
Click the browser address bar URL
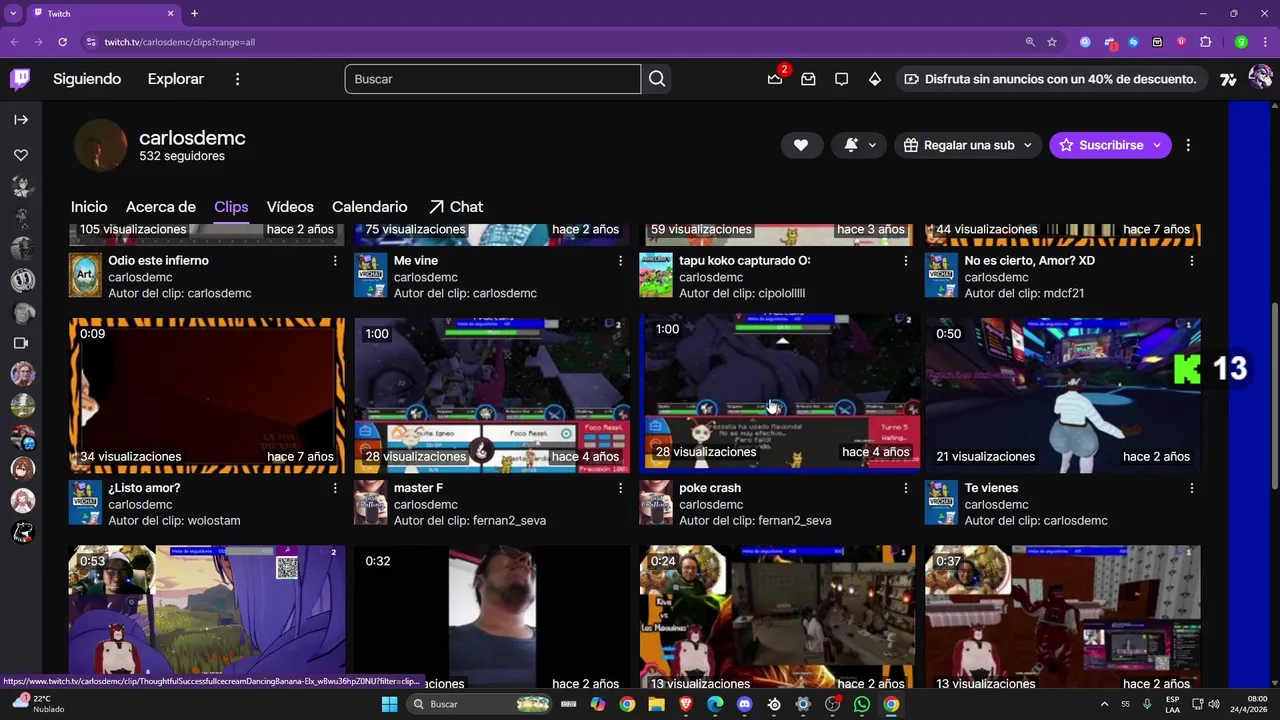tap(180, 42)
